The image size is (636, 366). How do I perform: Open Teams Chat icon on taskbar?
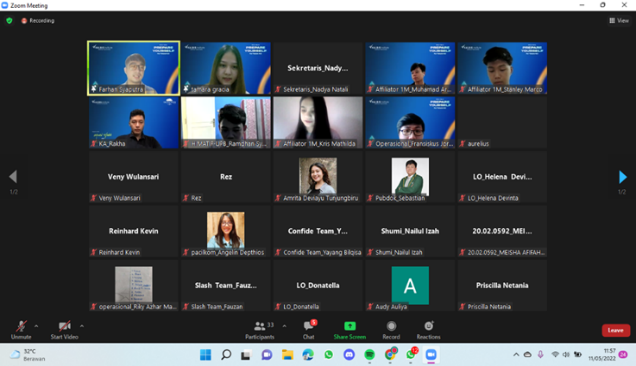coord(266,355)
